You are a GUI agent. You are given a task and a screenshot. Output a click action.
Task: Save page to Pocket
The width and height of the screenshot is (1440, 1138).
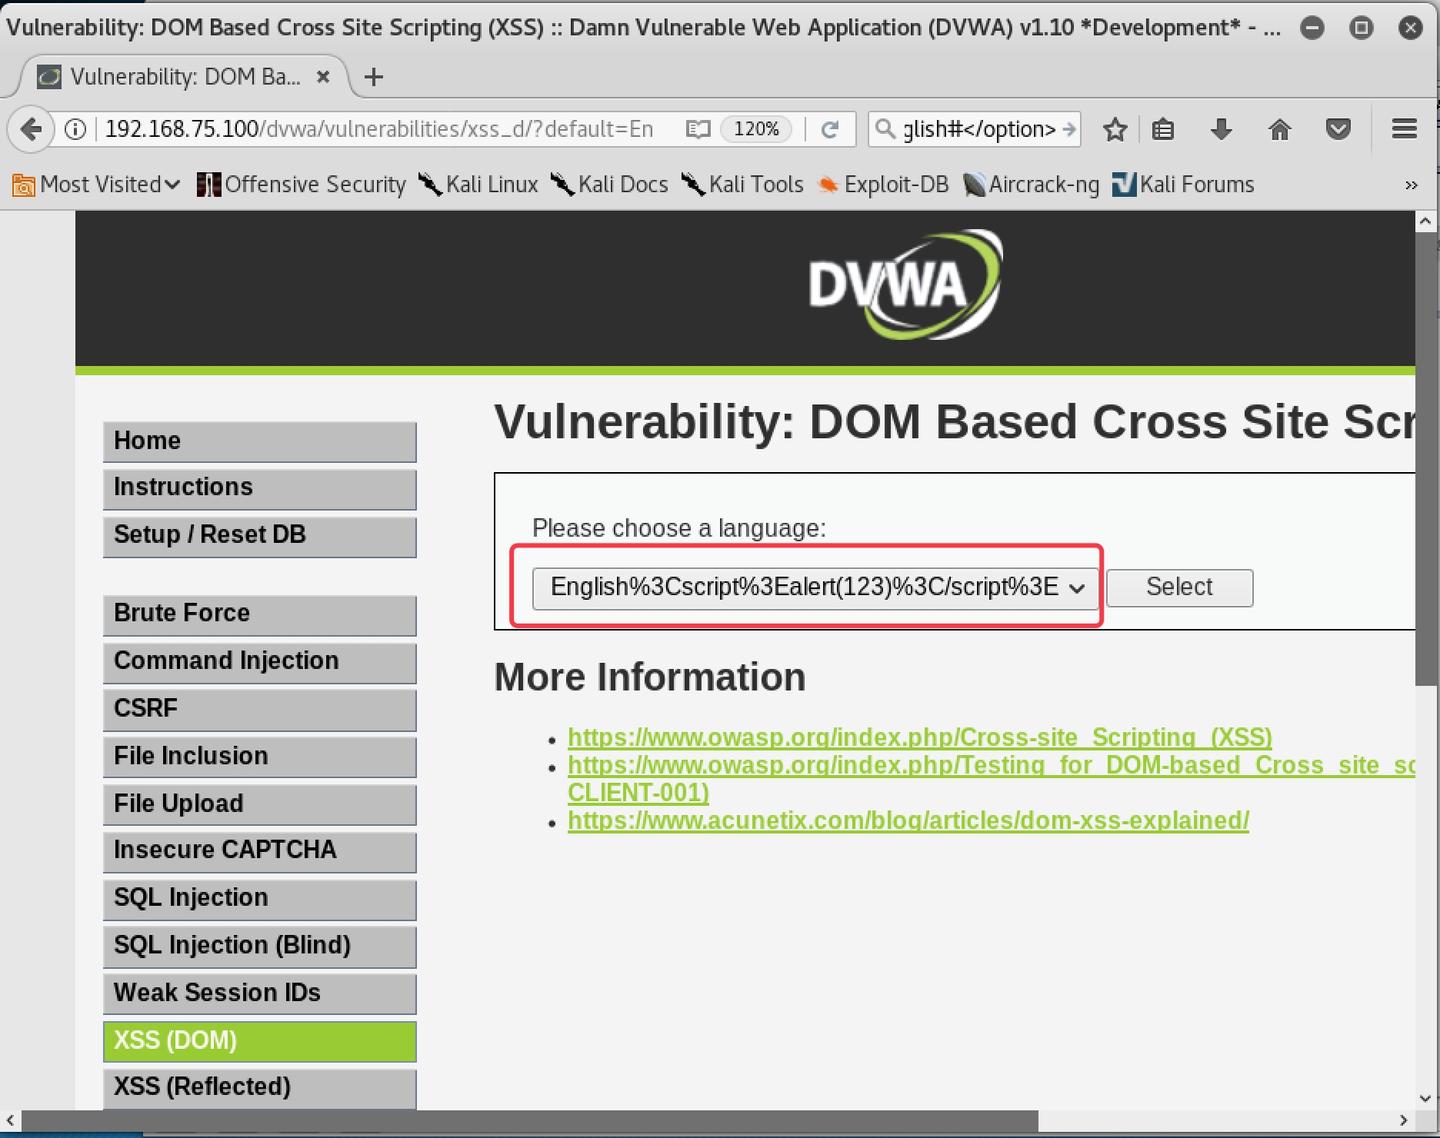click(x=1338, y=129)
